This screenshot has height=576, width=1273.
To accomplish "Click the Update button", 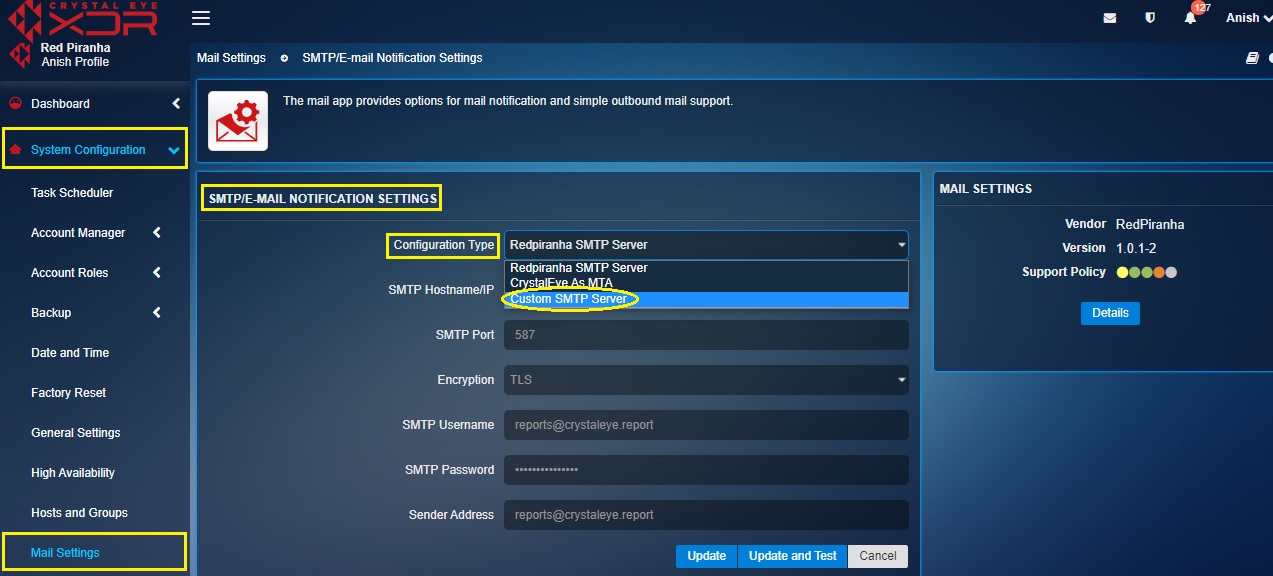I will coord(706,556).
